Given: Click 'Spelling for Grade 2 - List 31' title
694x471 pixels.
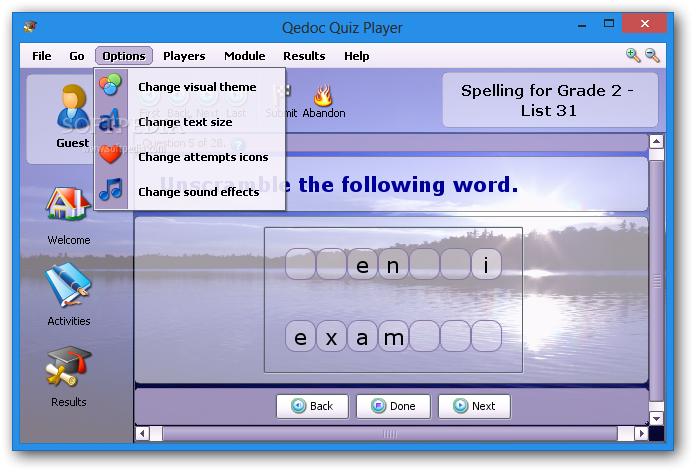Looking at the screenshot, I should [549, 100].
